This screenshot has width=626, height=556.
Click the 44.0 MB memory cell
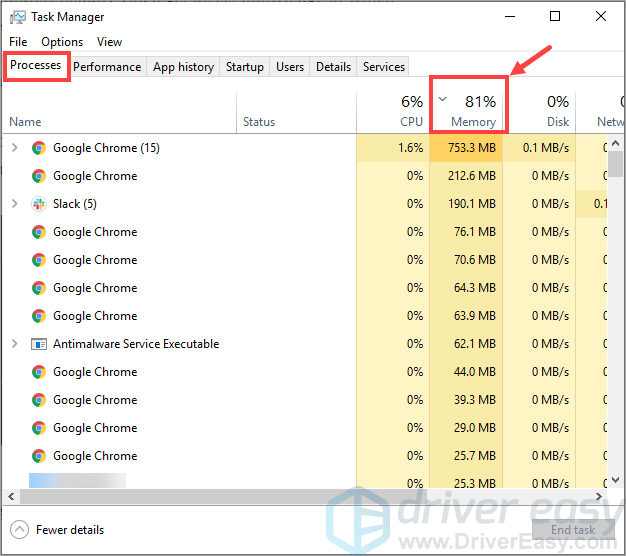(x=466, y=372)
